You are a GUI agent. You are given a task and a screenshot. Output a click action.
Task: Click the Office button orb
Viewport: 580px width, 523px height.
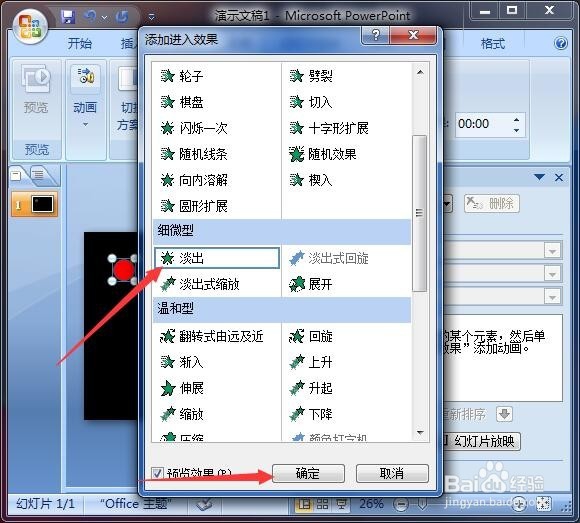[x=30, y=27]
